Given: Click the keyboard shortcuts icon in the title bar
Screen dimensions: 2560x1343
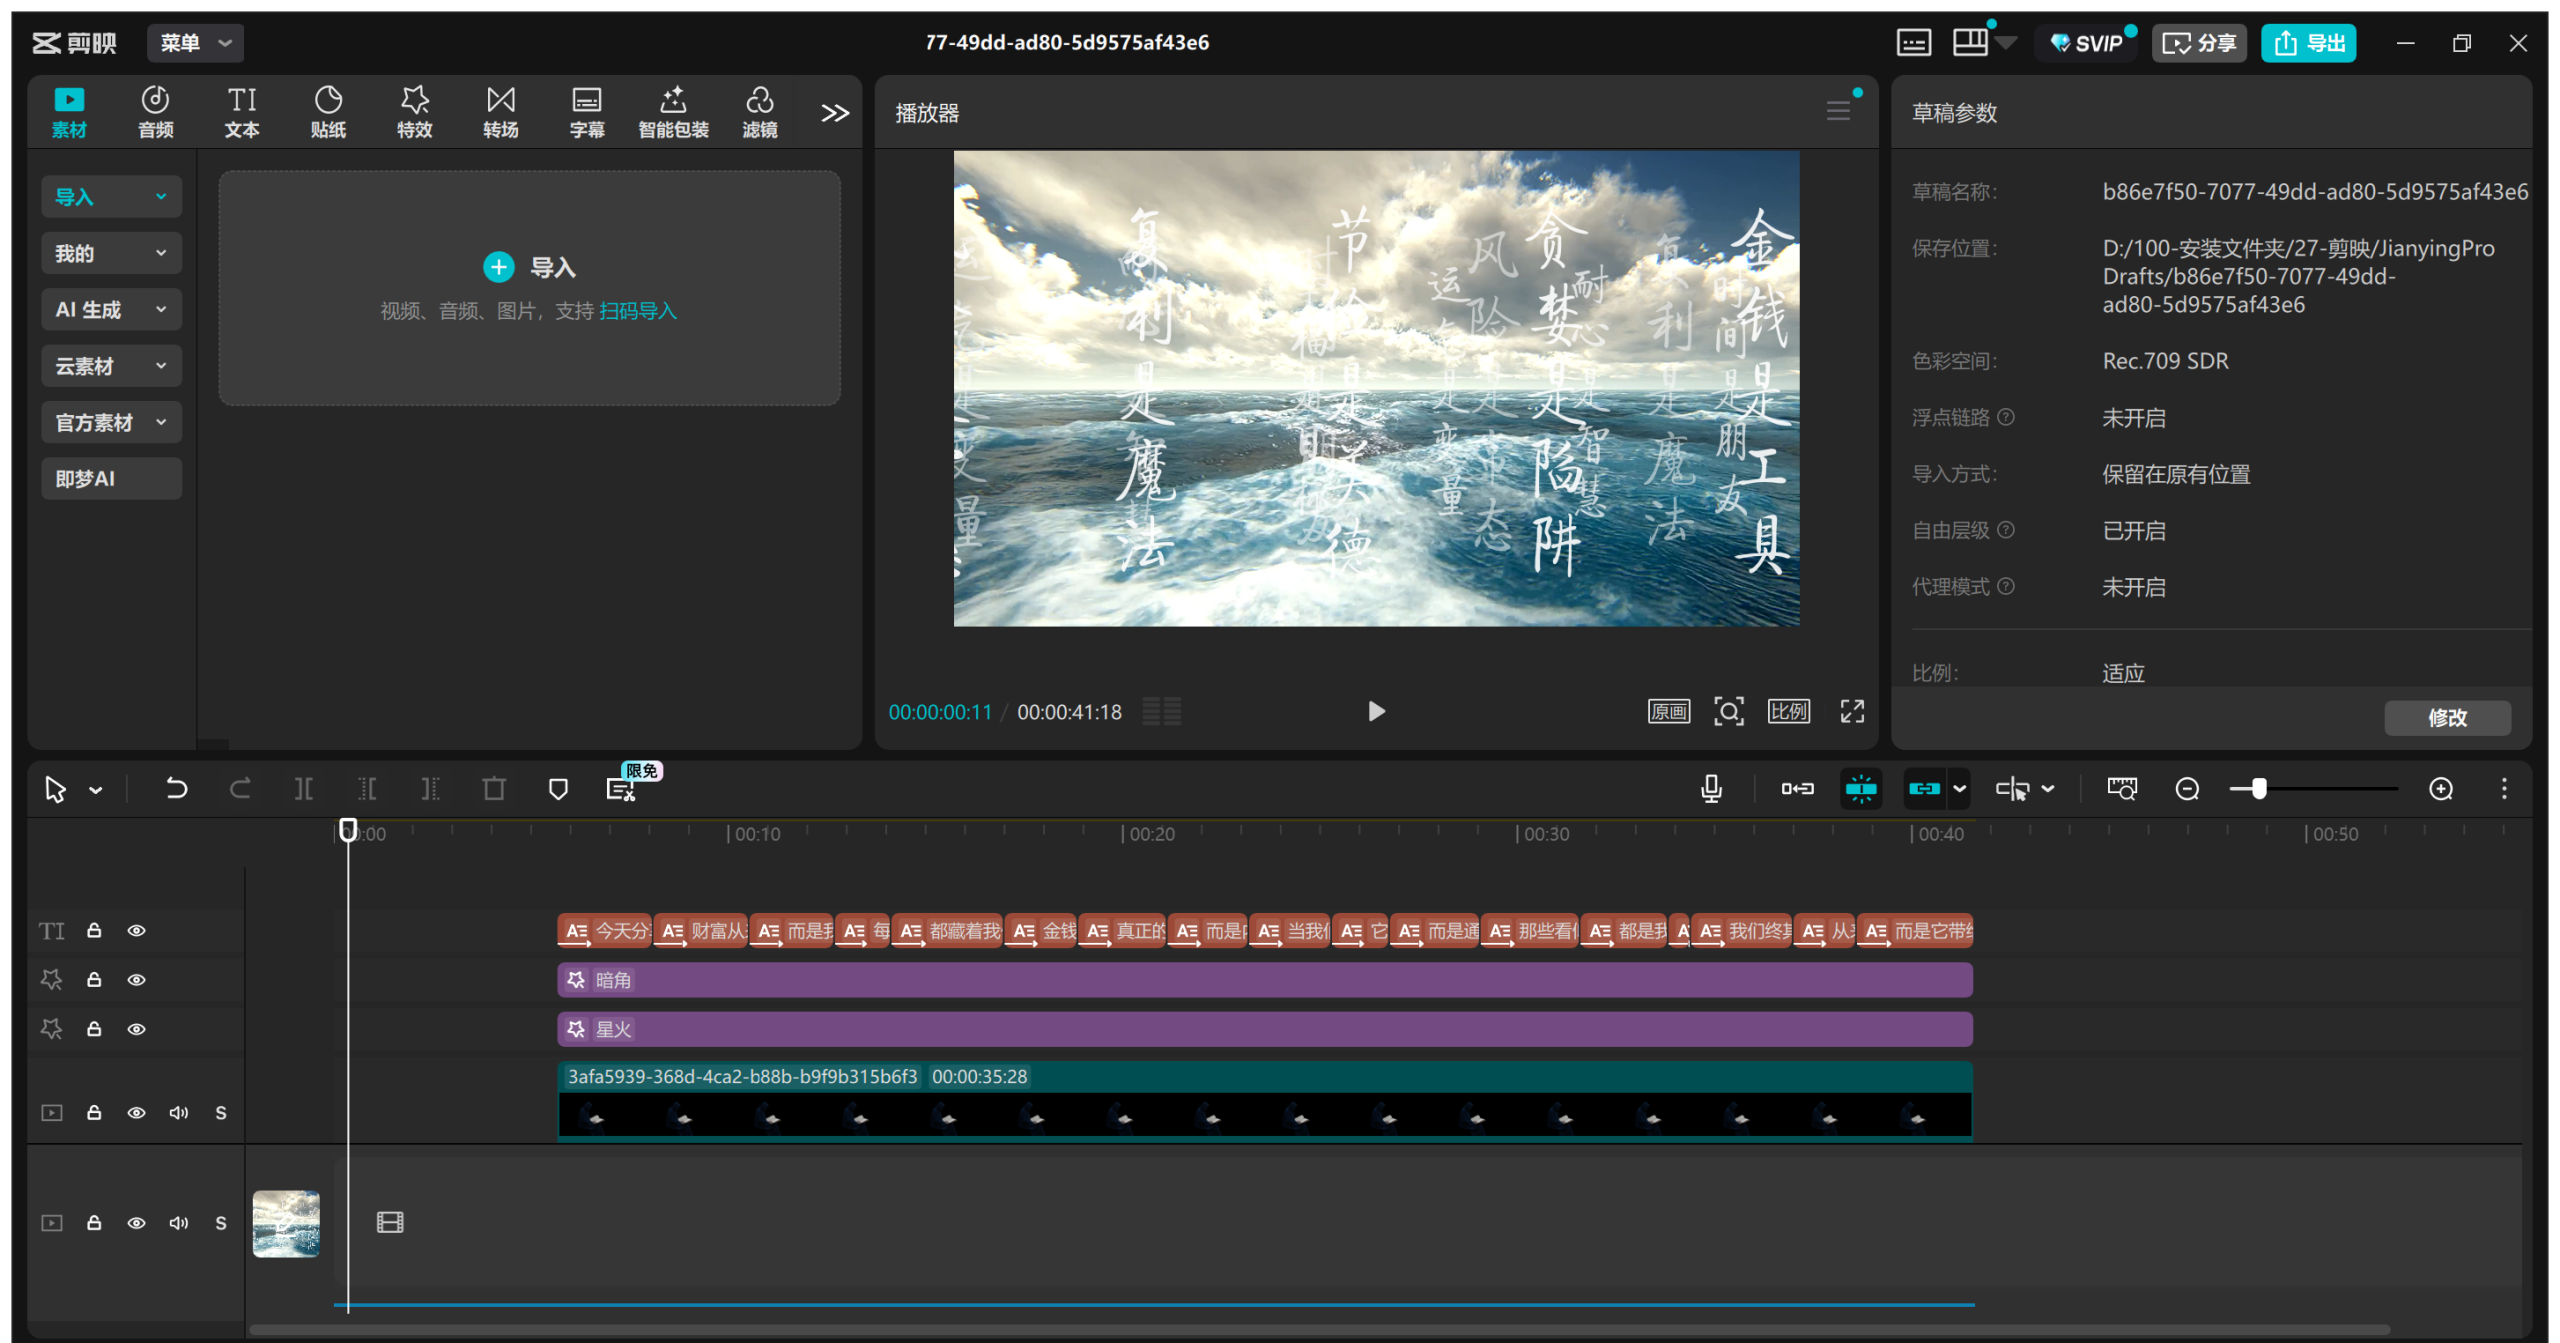Looking at the screenshot, I should click(x=1914, y=43).
